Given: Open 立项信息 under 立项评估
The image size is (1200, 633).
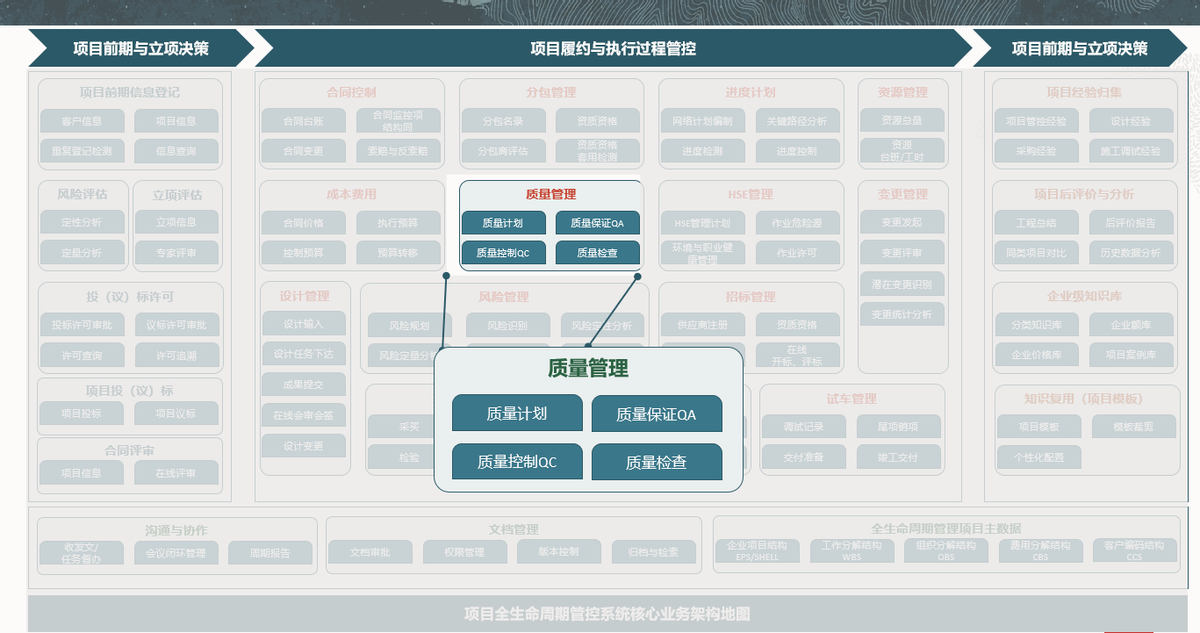Looking at the screenshot, I should (x=176, y=222).
